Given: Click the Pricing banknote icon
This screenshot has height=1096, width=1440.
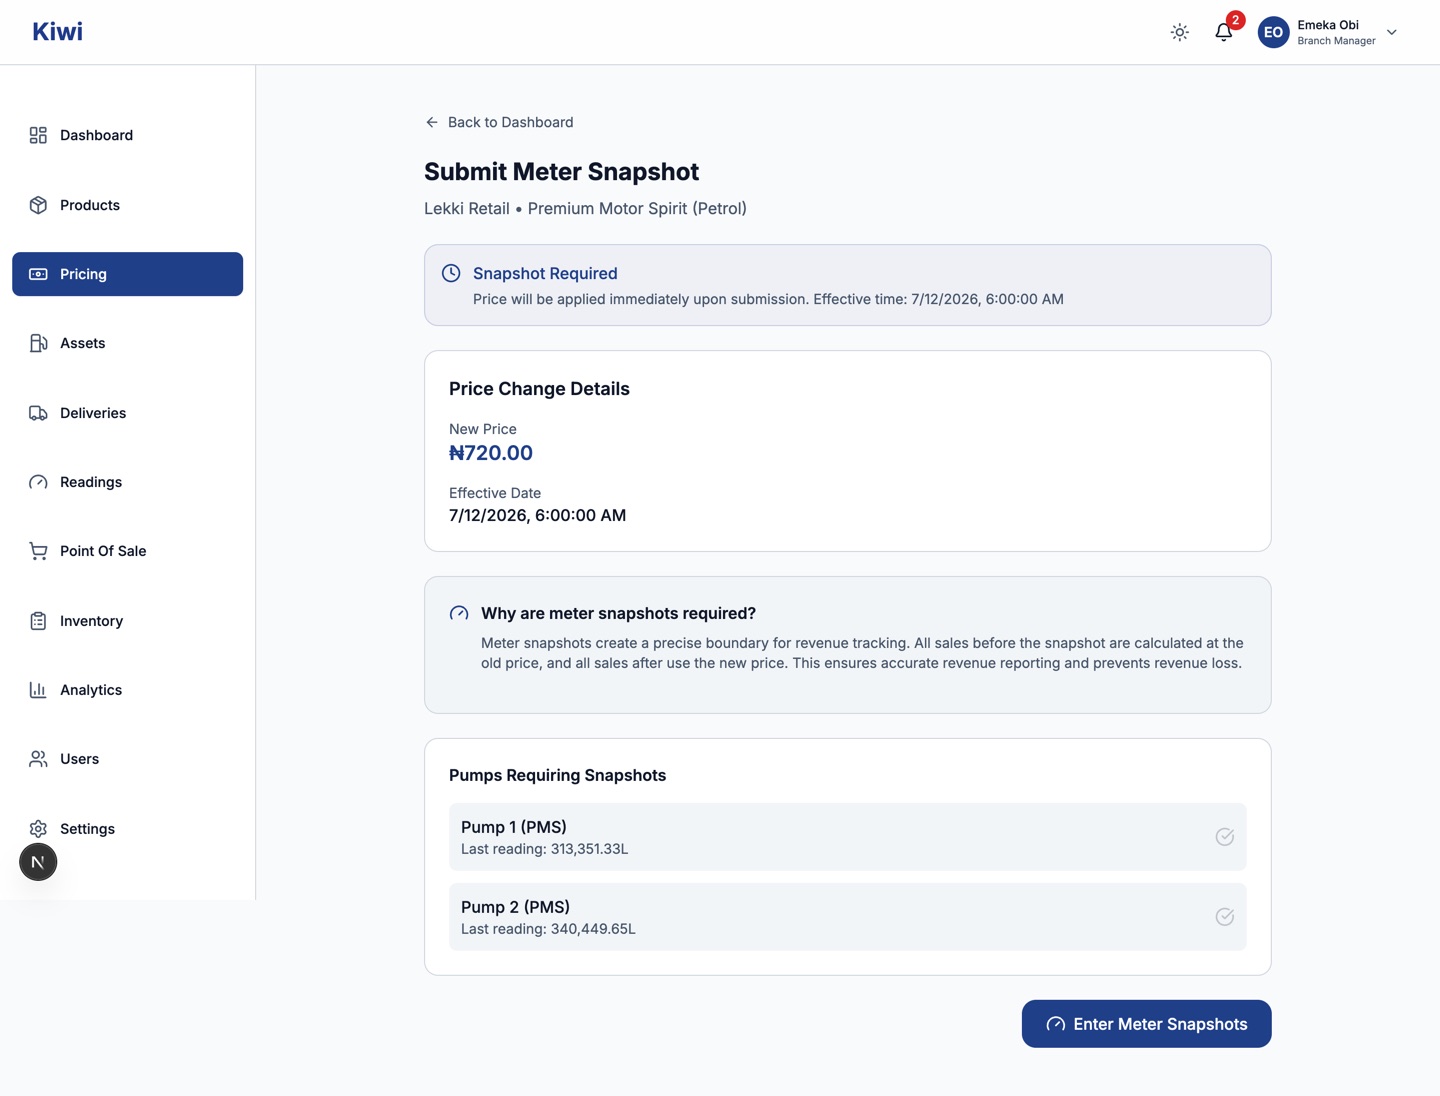Looking at the screenshot, I should [x=38, y=274].
